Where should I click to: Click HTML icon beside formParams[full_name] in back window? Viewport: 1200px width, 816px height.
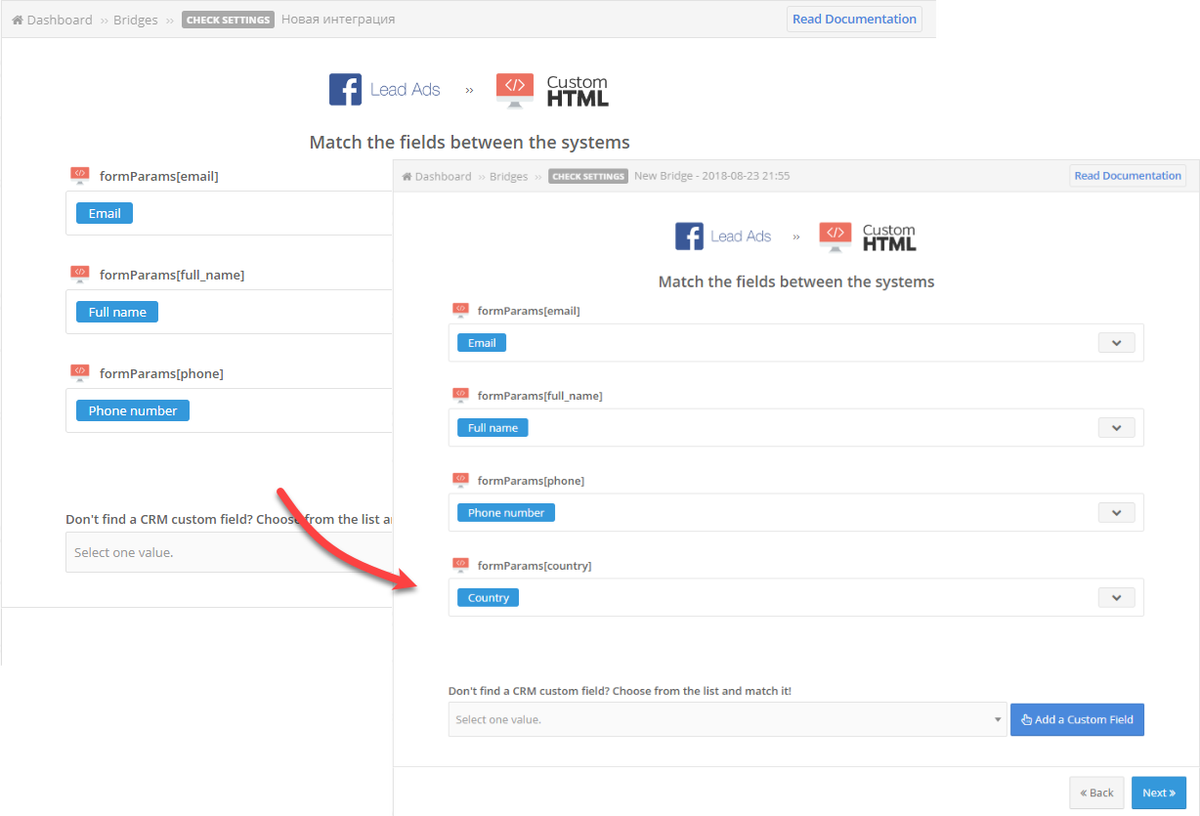pyautogui.click(x=80, y=274)
